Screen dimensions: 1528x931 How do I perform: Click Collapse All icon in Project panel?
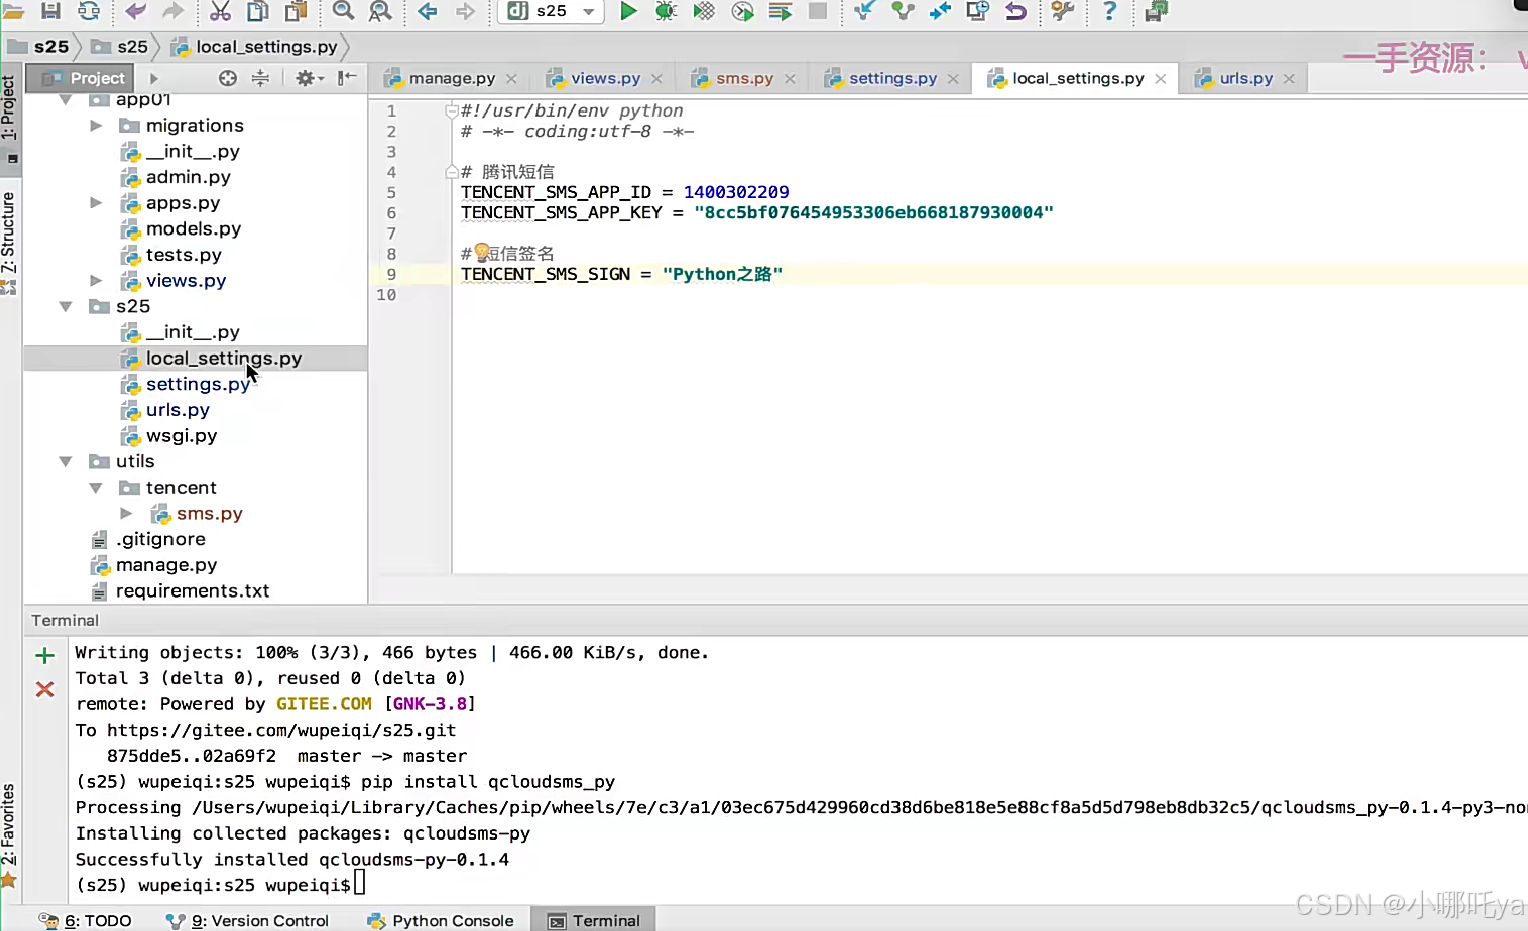click(x=260, y=78)
